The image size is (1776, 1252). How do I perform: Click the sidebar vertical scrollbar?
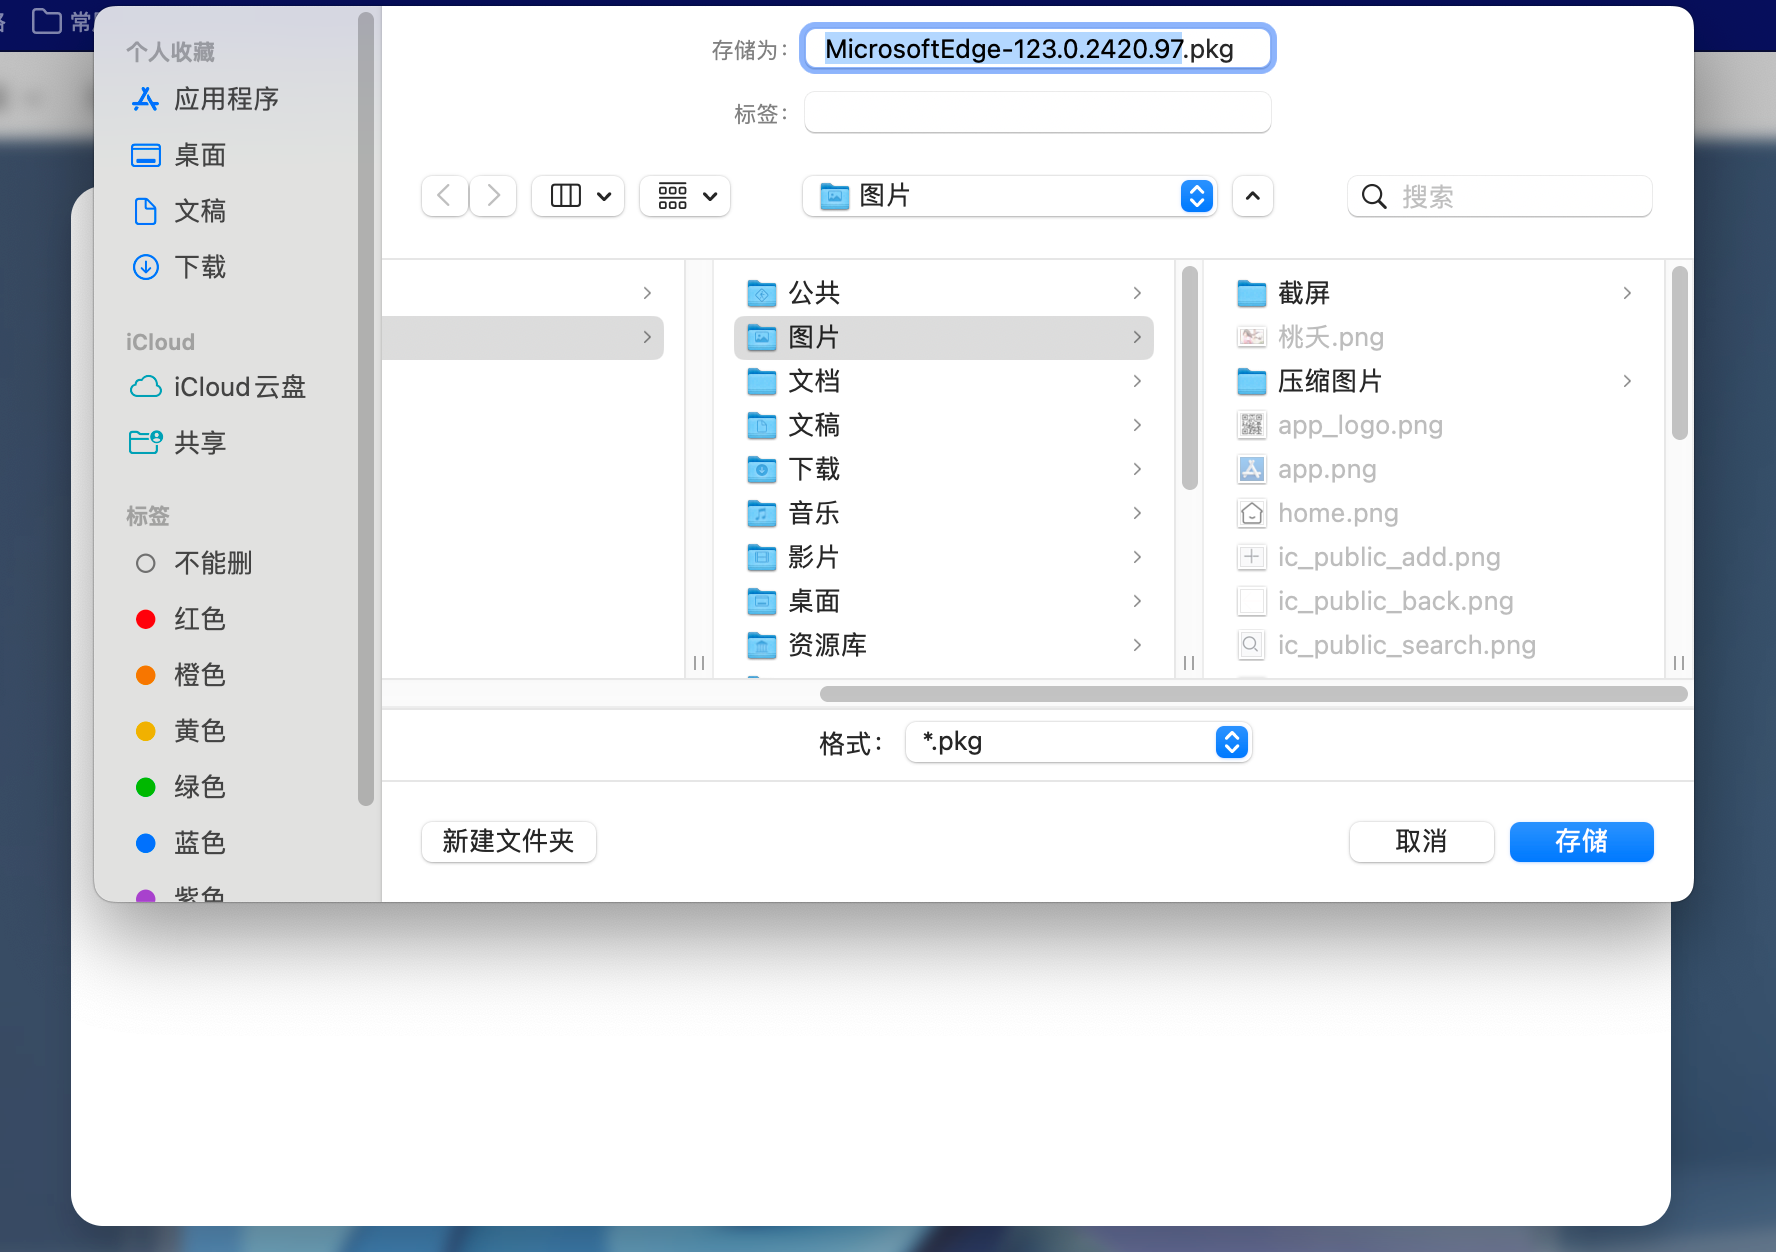366,408
